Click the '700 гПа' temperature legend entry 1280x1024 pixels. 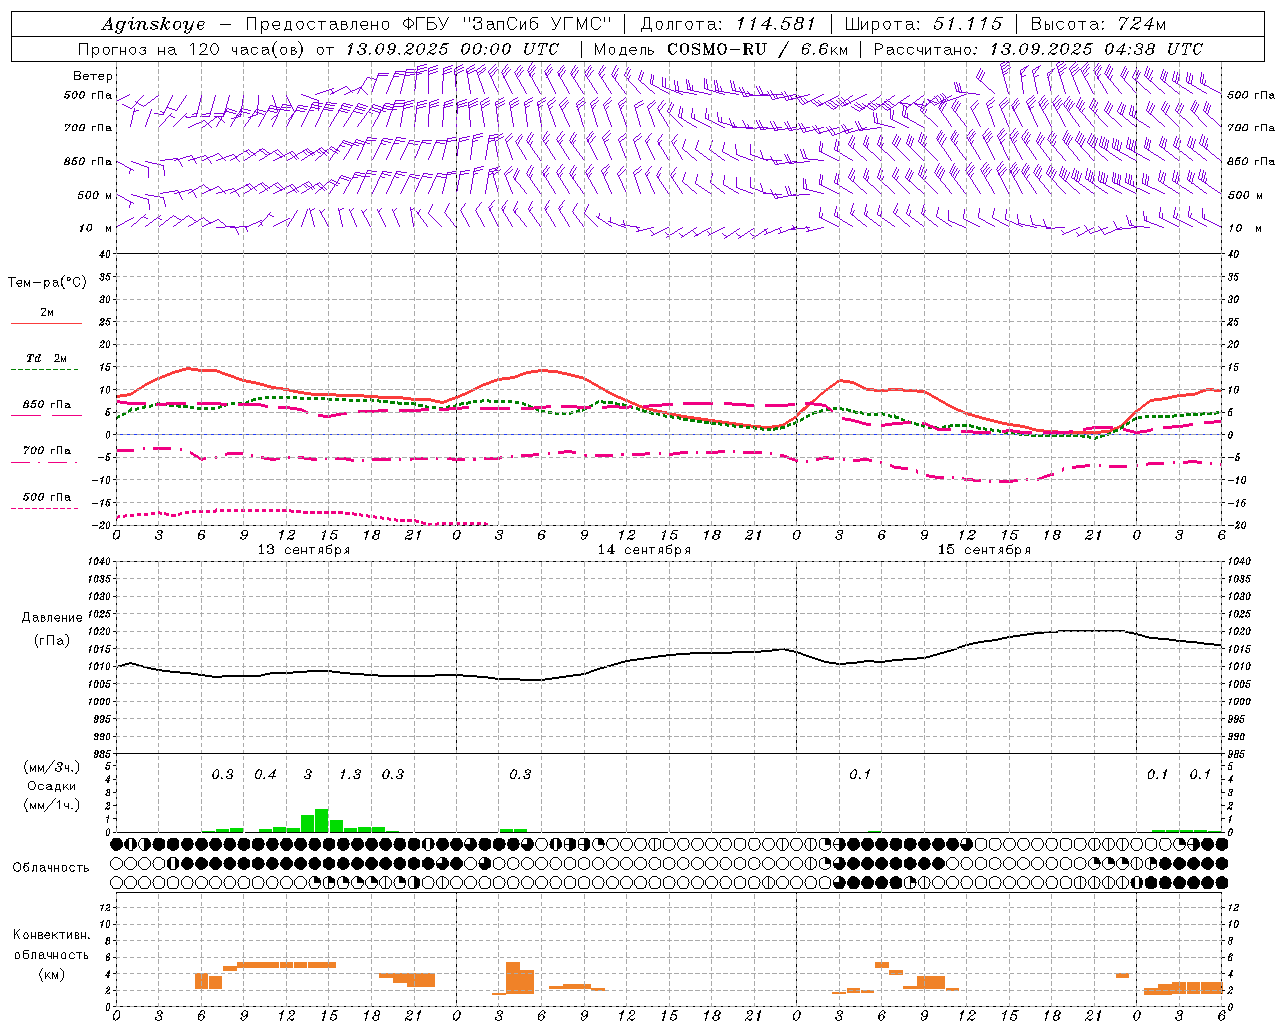47,450
